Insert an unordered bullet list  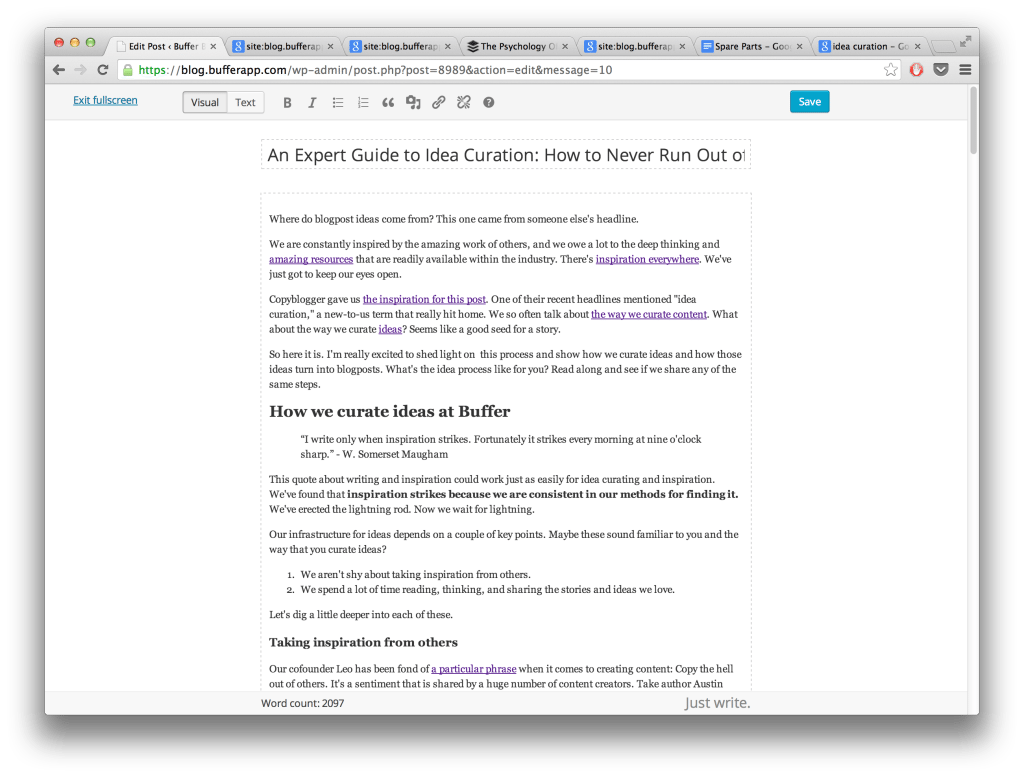coord(337,101)
